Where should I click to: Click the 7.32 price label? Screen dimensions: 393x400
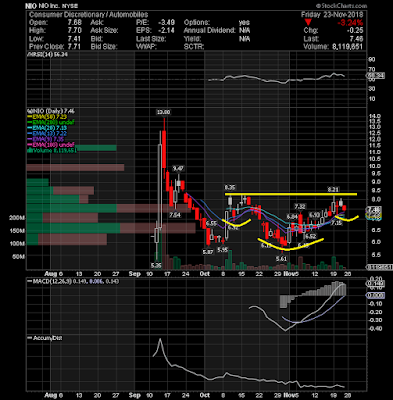tap(300, 207)
